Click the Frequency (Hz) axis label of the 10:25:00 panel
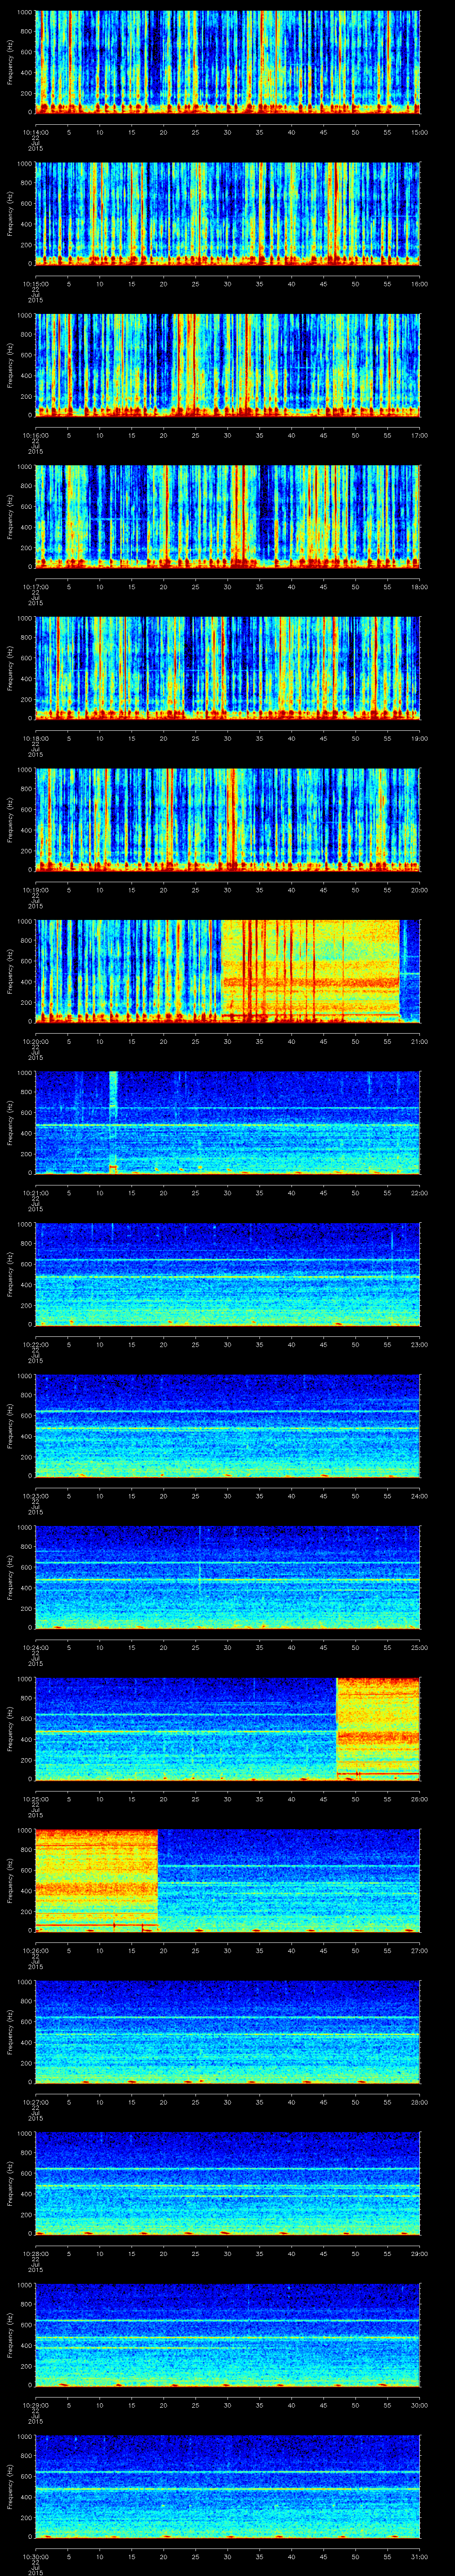Viewport: 455px width, 2576px height. pos(10,1729)
